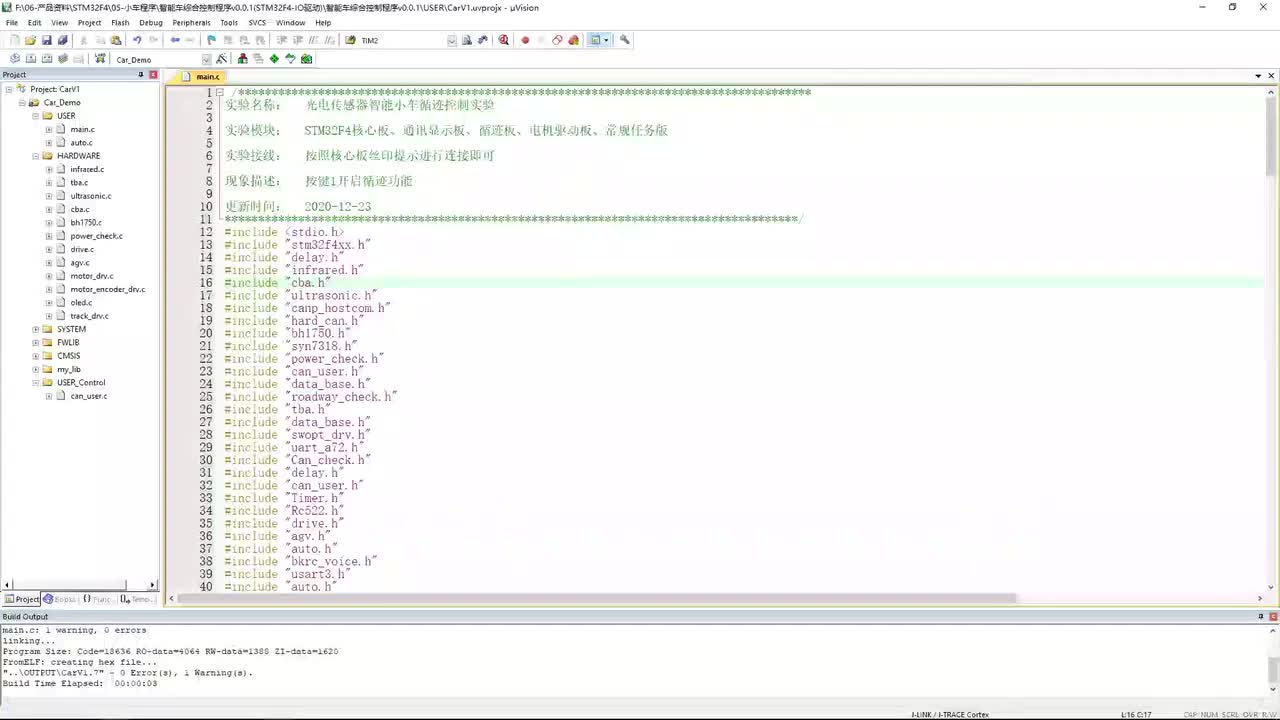Screen dimensions: 1280x720
Task: Open the TIM2 find text dropdown
Action: point(452,40)
